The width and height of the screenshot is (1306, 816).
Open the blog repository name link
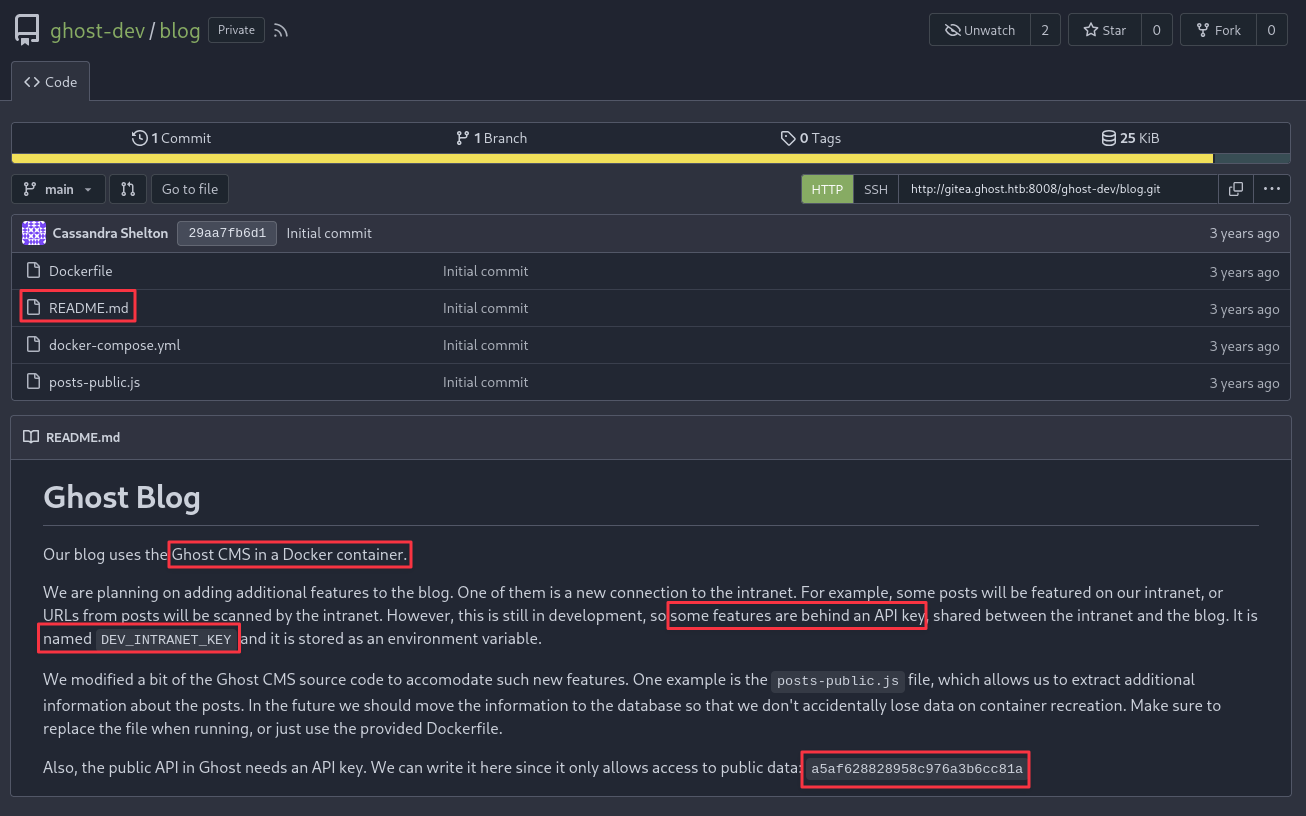tap(180, 30)
